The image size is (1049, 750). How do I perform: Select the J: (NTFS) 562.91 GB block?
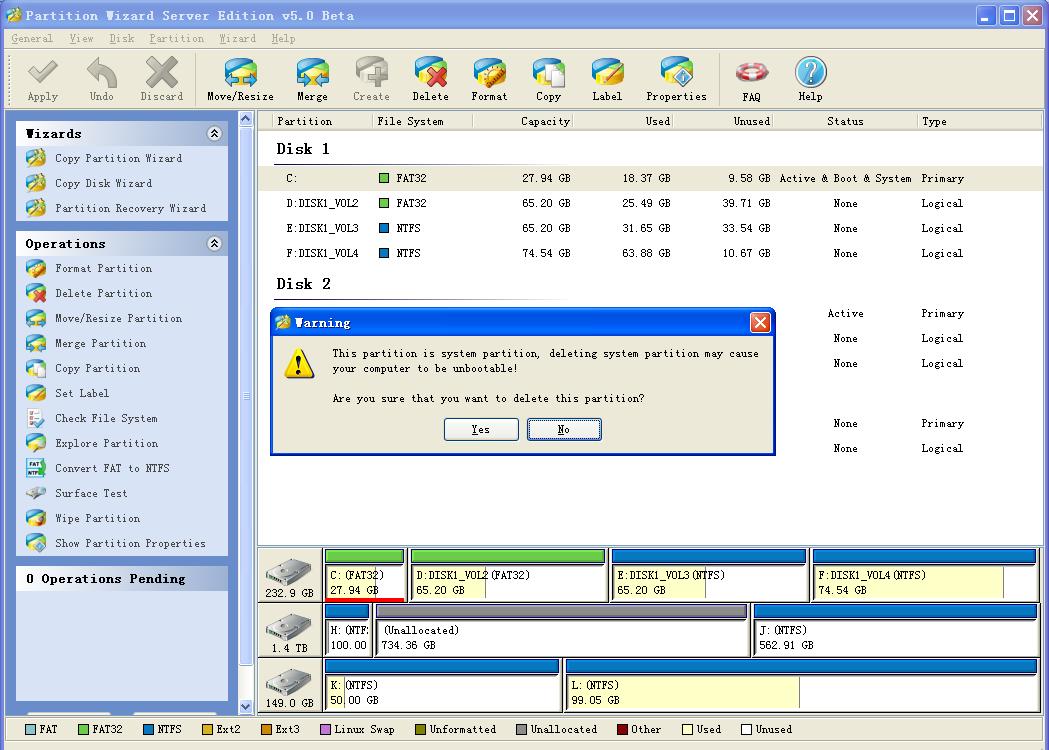tap(895, 630)
